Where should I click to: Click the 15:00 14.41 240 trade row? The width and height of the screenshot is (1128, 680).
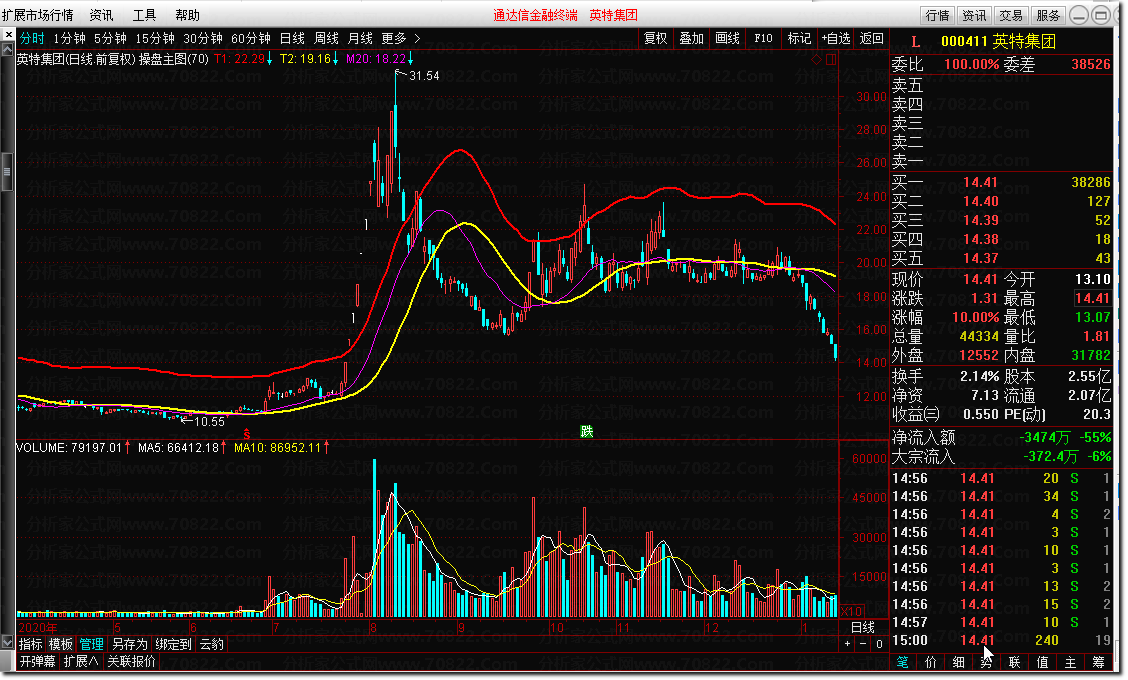(1001, 640)
